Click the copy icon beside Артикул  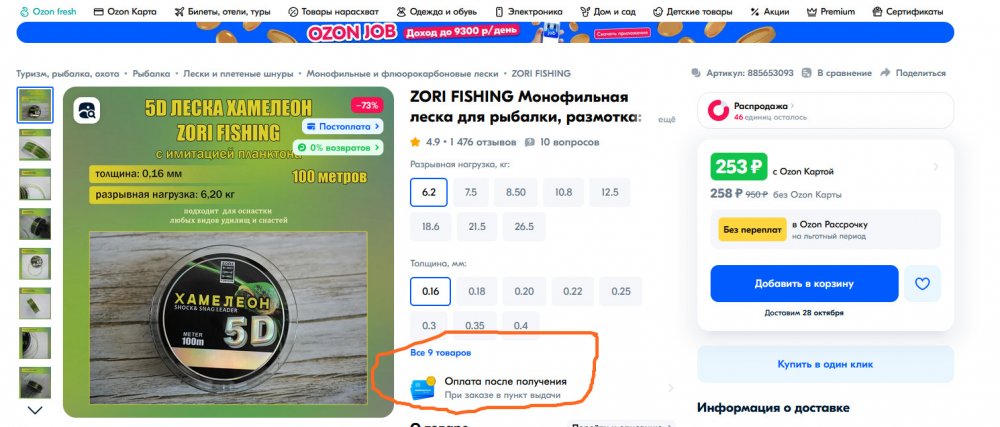click(696, 73)
